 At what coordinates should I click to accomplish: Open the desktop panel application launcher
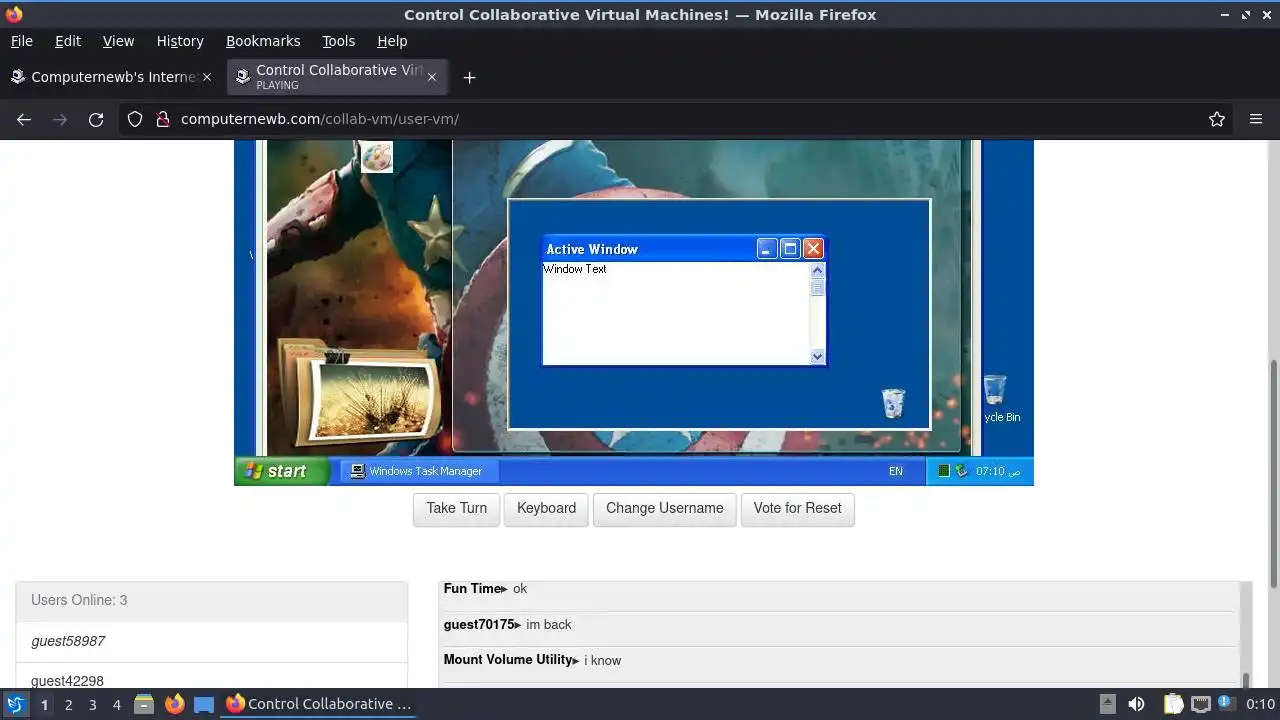[15, 704]
